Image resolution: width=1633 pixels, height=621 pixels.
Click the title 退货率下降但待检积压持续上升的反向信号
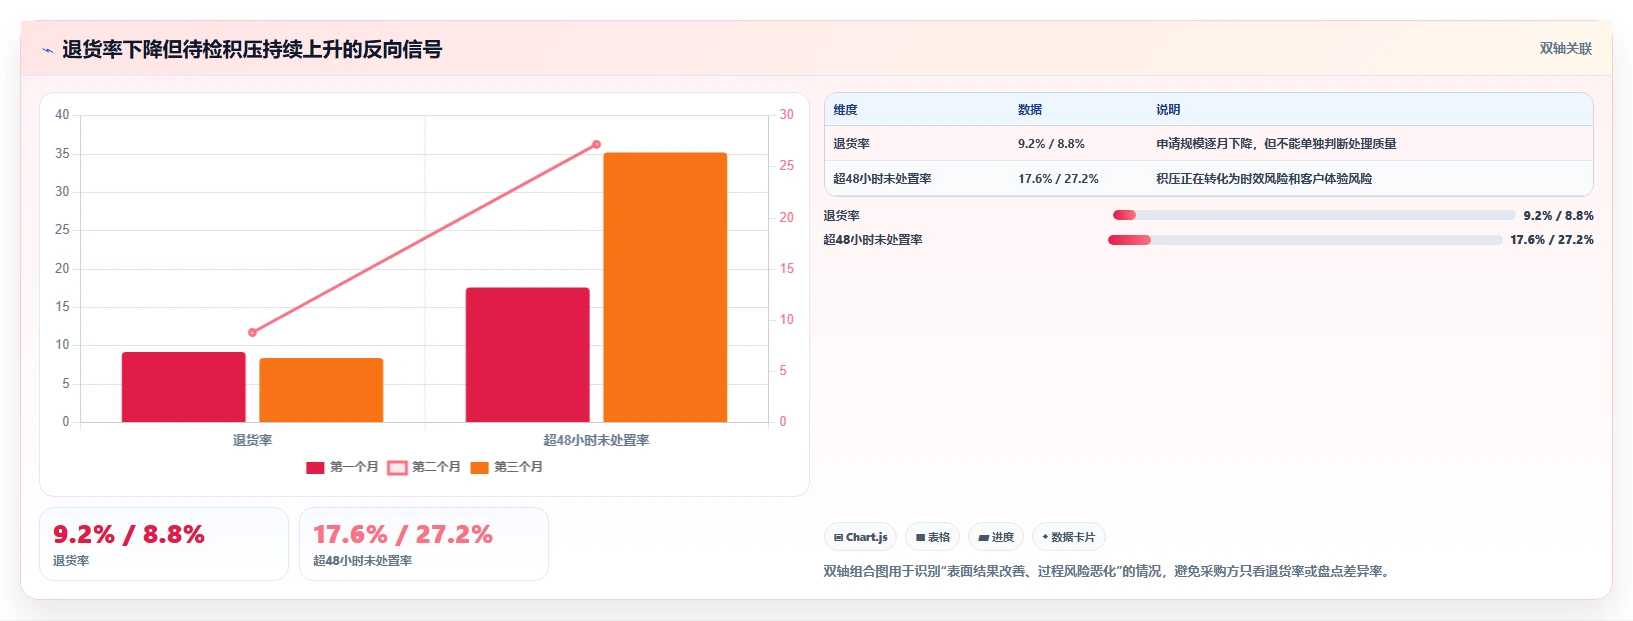252,49
